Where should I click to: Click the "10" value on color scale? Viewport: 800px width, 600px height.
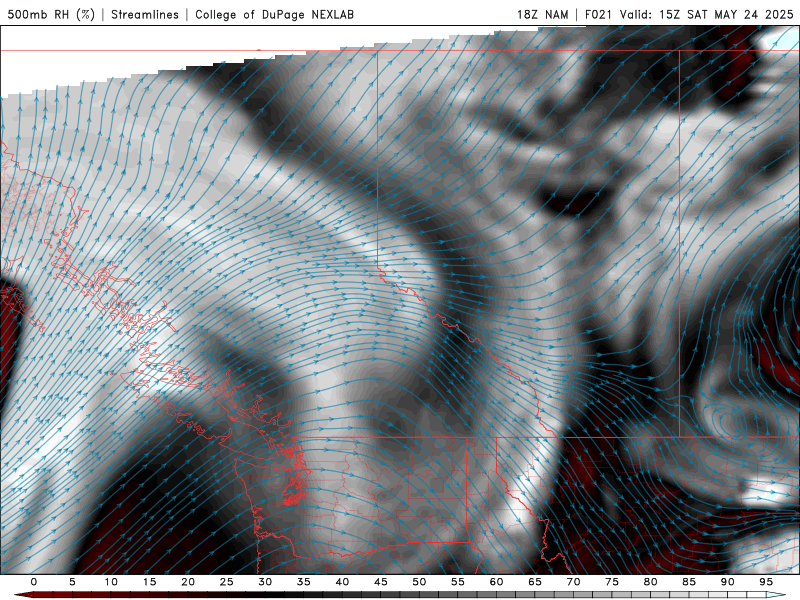point(111,582)
